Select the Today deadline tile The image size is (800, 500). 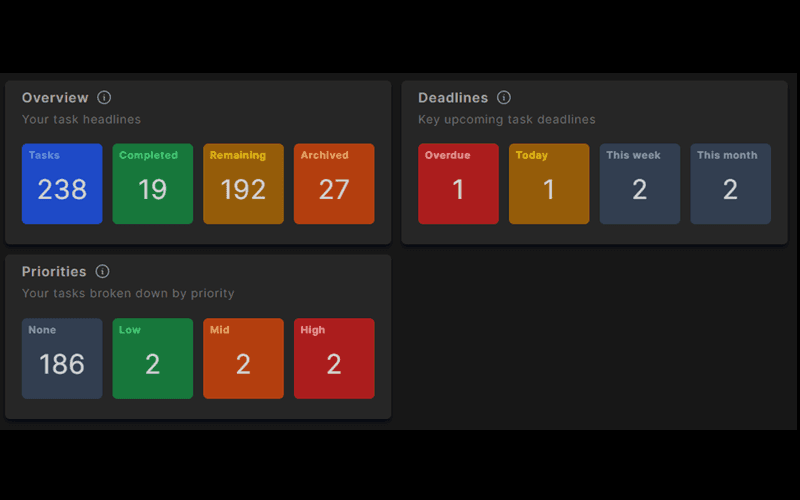click(549, 184)
